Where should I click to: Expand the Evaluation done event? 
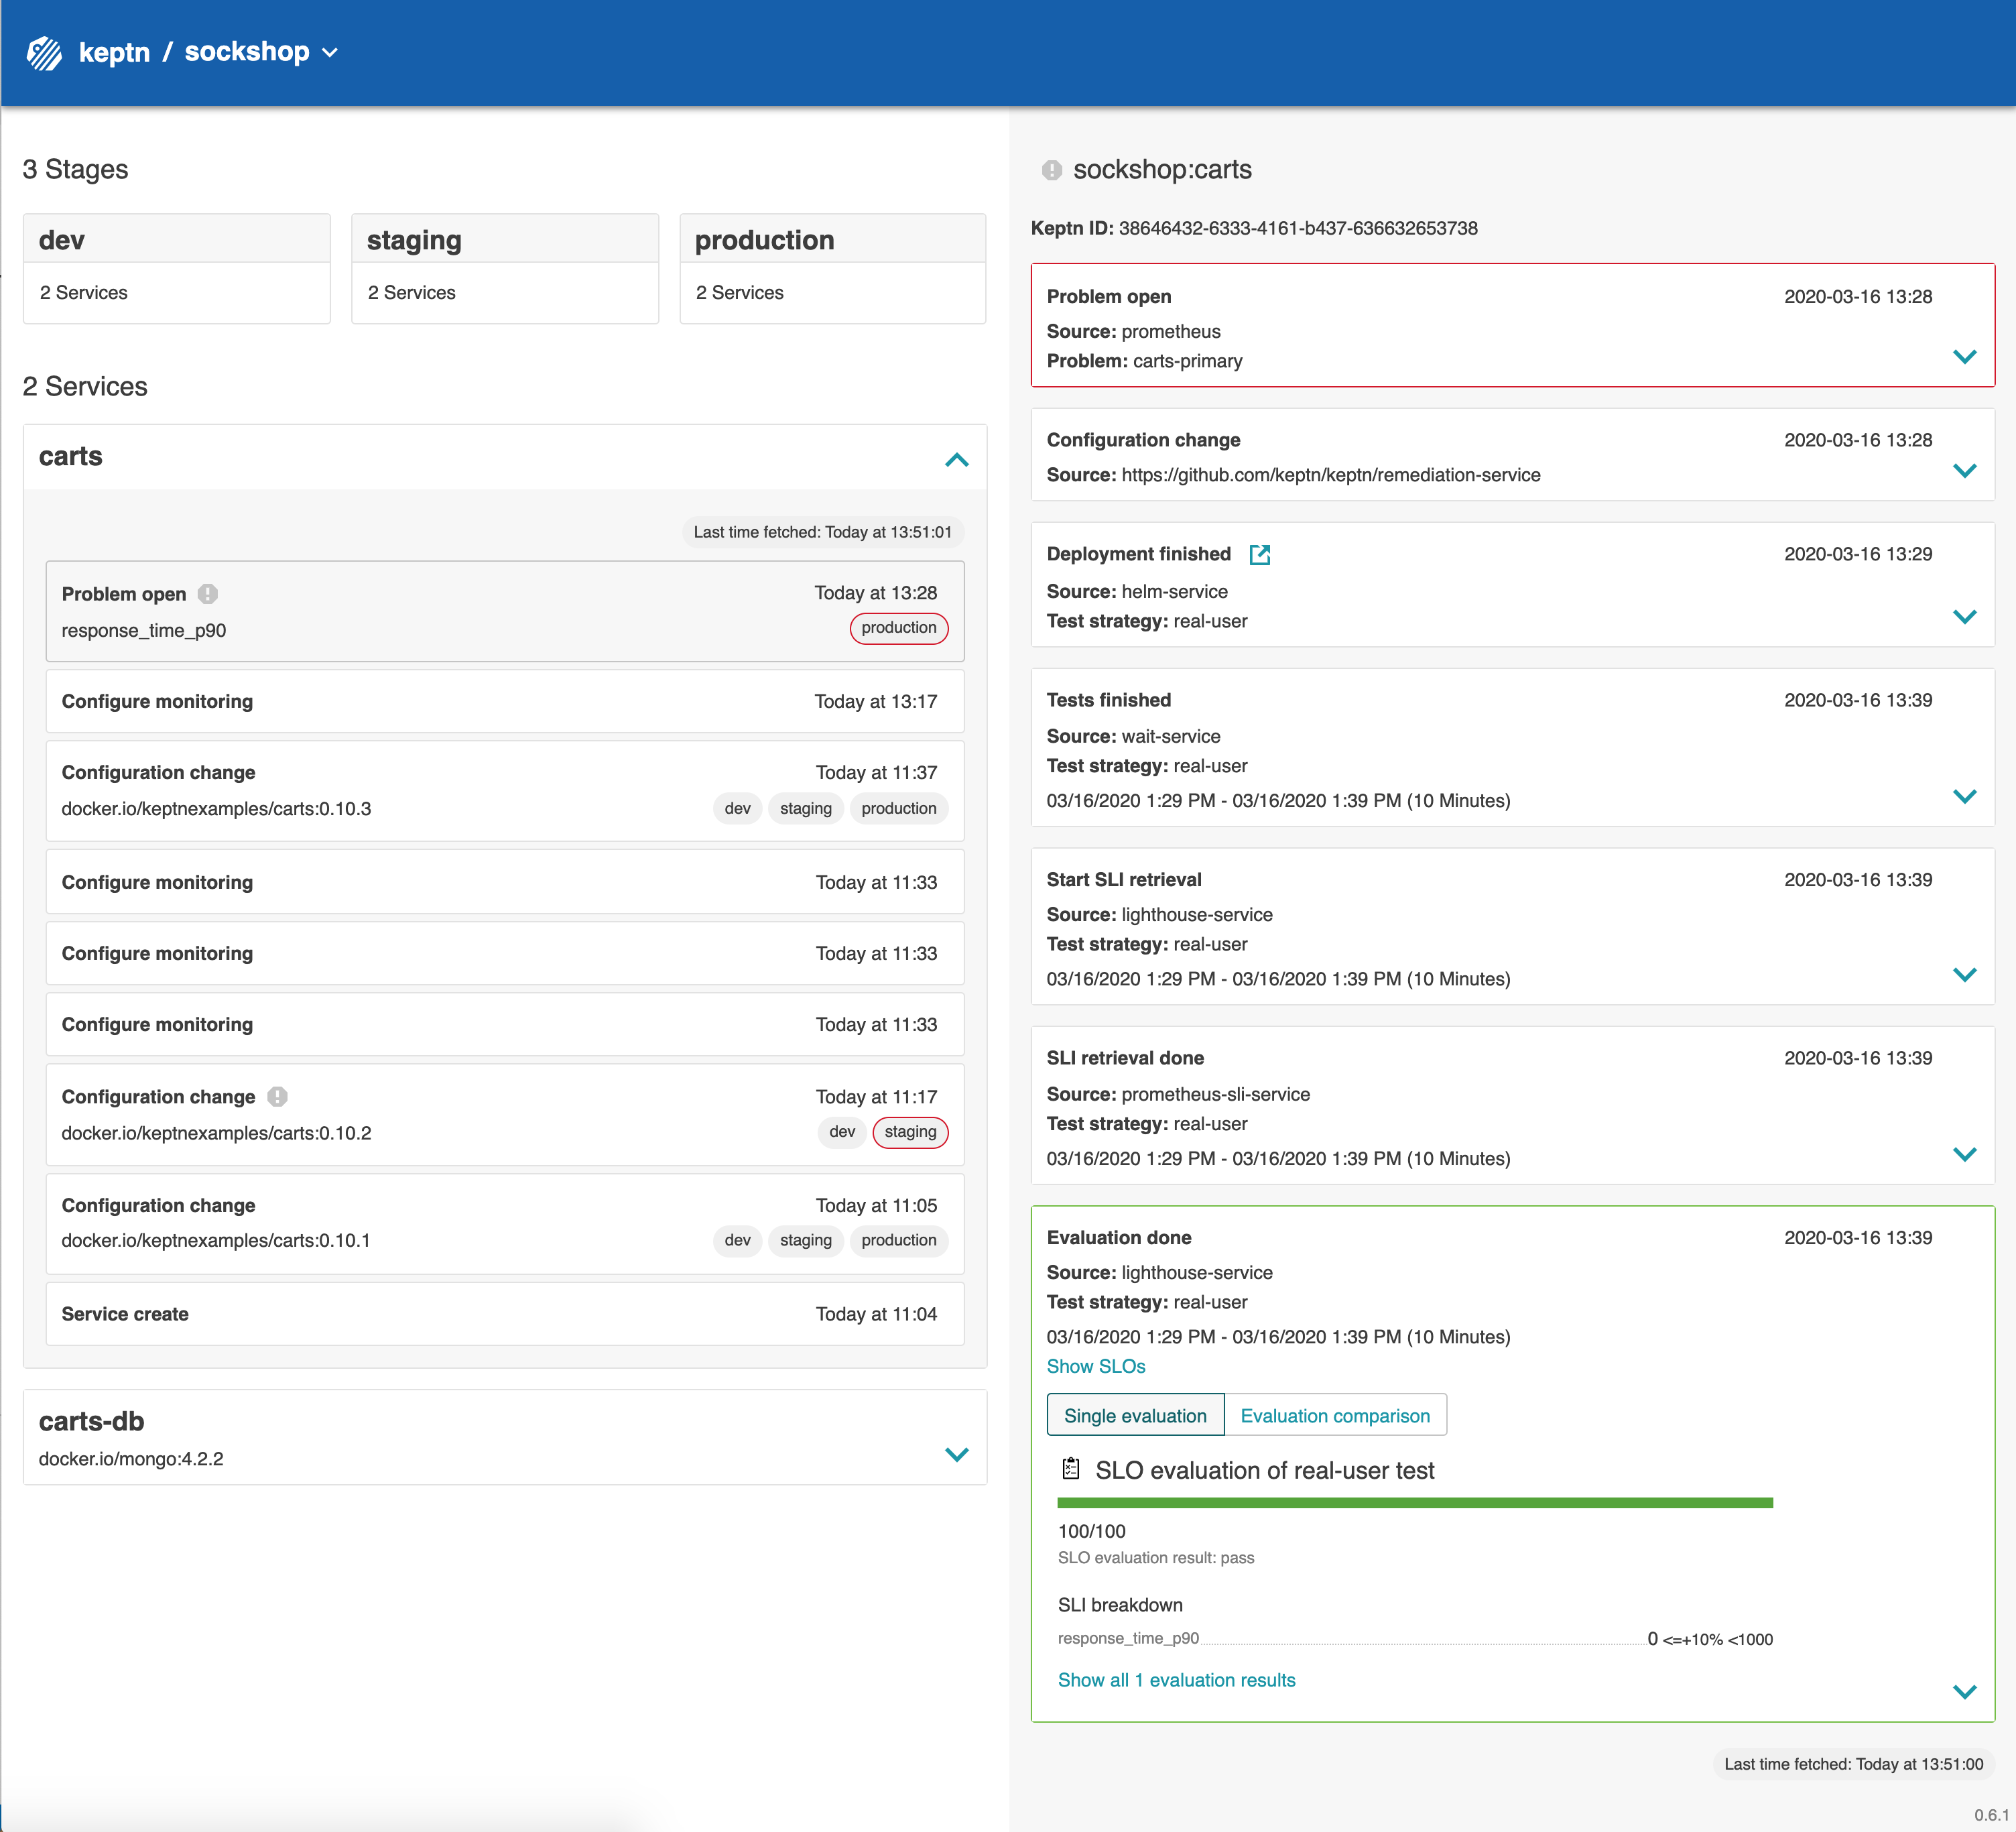[1965, 1692]
